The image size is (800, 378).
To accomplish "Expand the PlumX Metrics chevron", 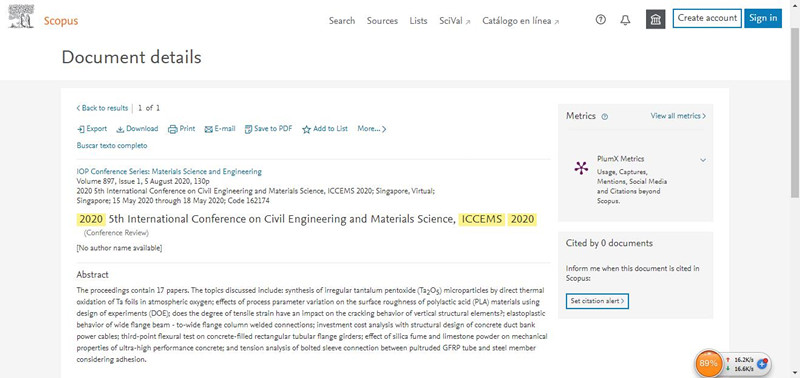I will tap(703, 160).
